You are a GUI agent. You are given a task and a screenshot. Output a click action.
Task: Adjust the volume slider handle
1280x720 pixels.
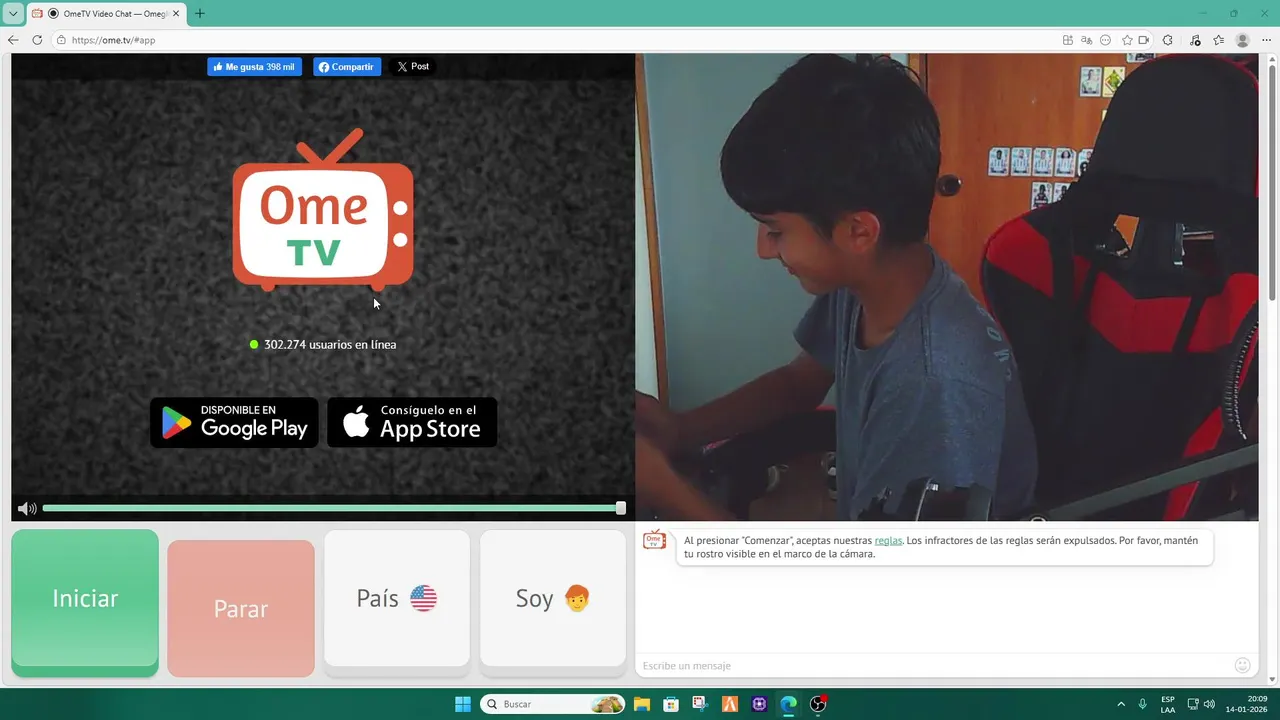[621, 508]
